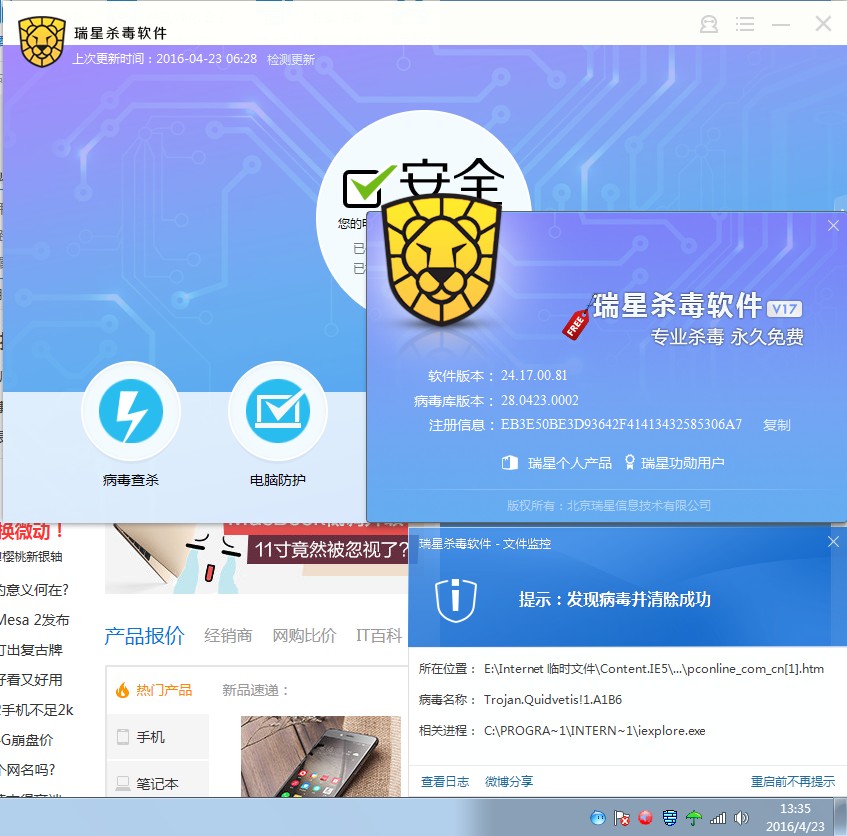847x836 pixels.
Task: Copy registration info with 复制
Action: [776, 425]
